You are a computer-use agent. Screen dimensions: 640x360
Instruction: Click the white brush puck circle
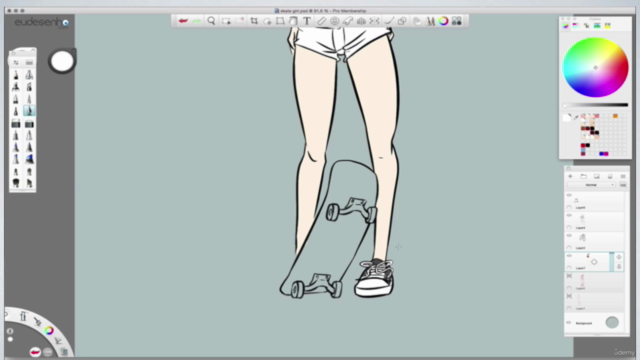point(62,62)
